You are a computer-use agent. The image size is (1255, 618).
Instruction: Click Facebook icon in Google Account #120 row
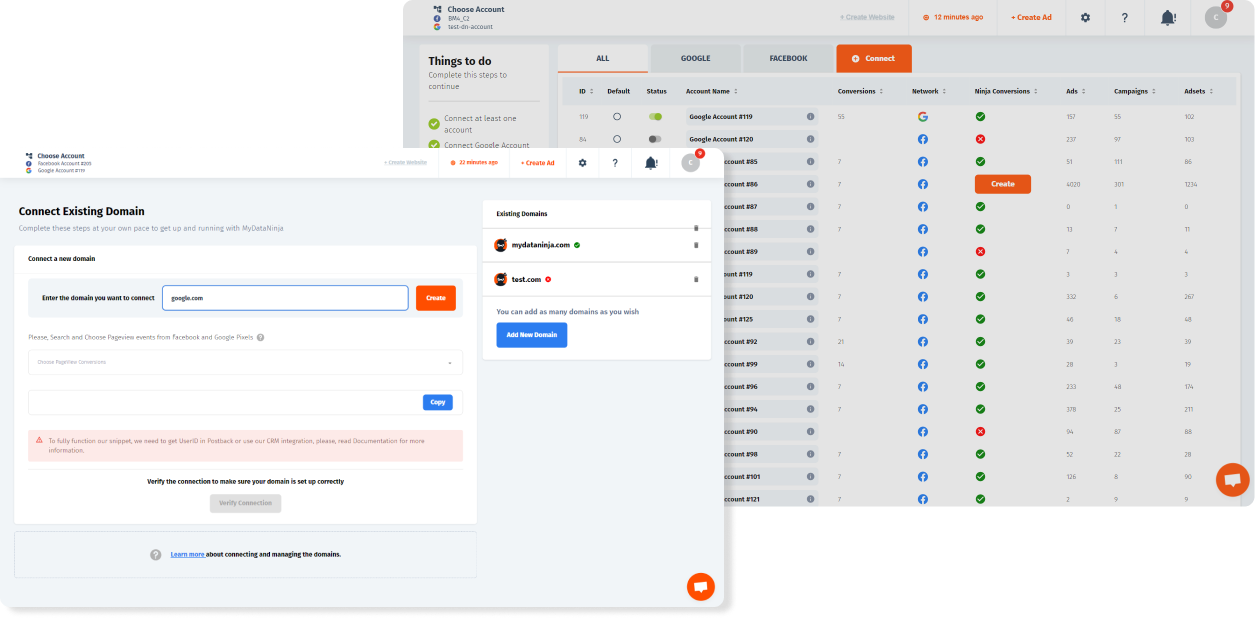[923, 139]
